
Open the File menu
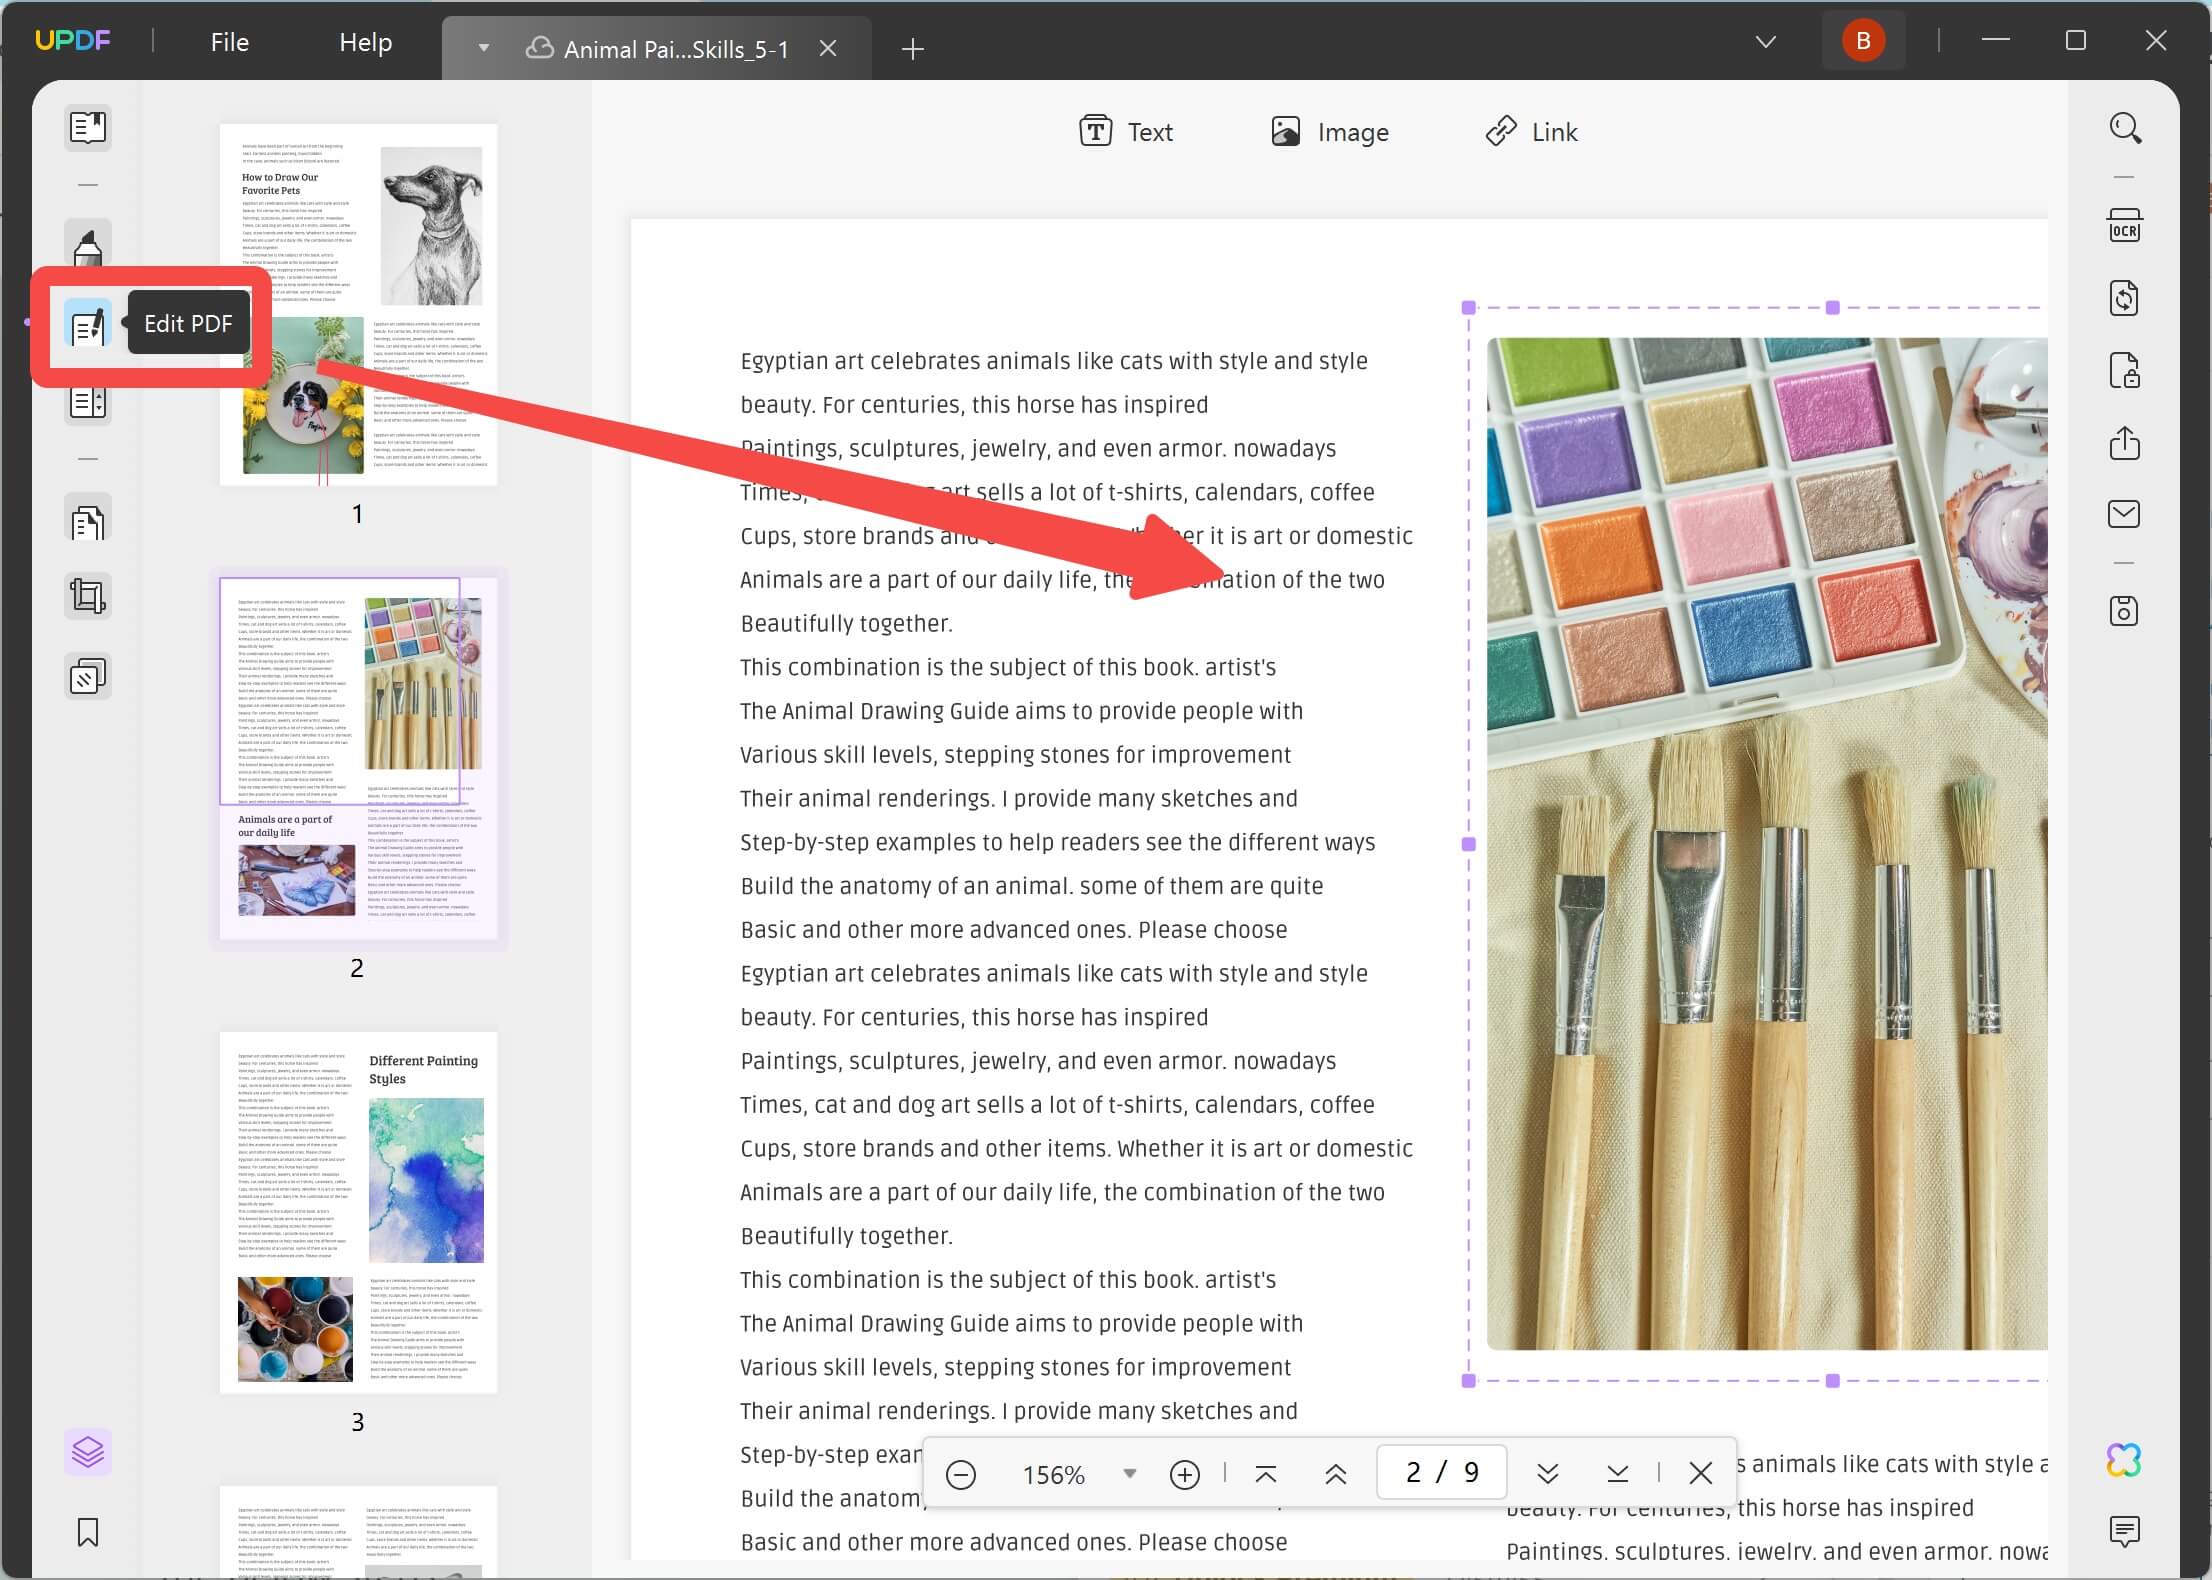pyautogui.click(x=229, y=42)
